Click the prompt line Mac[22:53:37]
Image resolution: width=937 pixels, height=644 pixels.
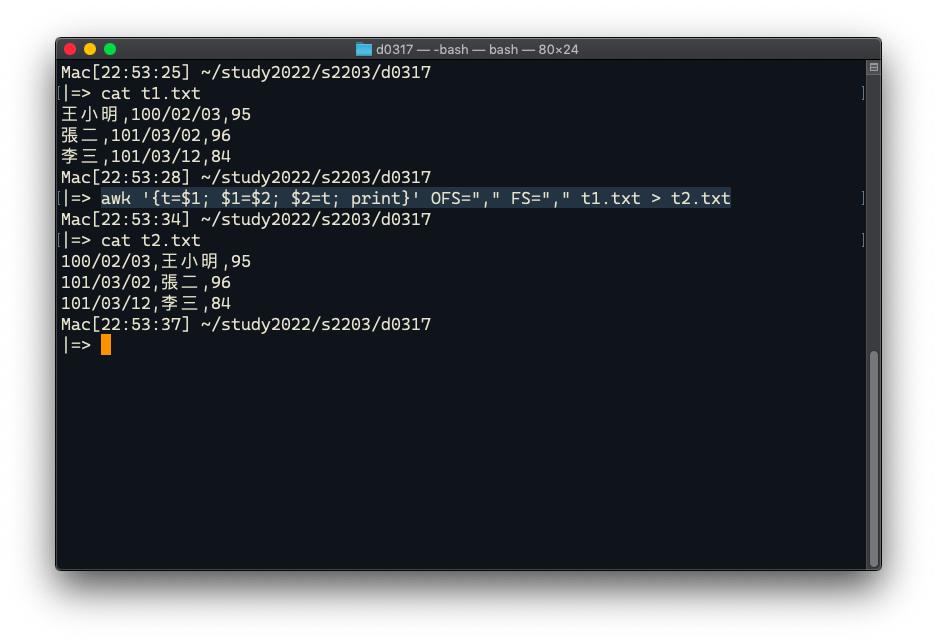246,324
